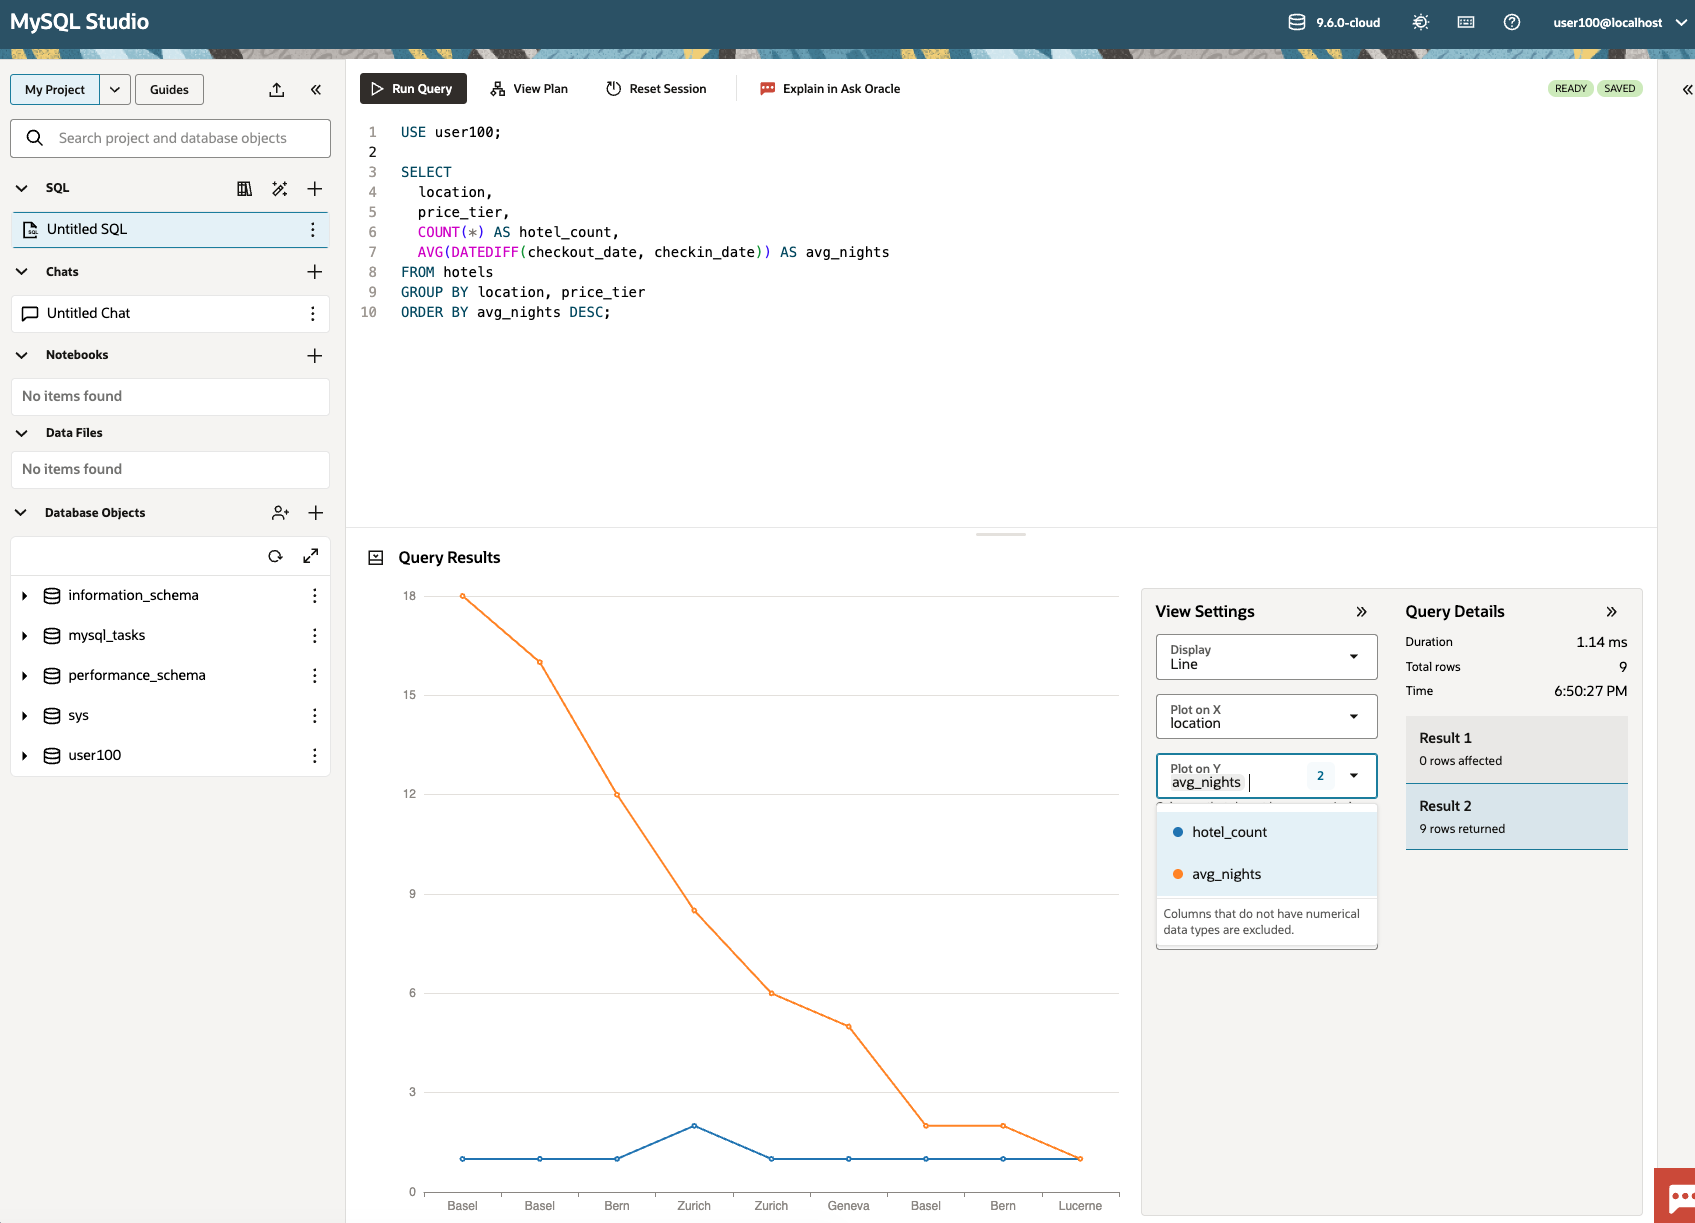Click the magic wand generate SQL icon
The width and height of the screenshot is (1695, 1223).
point(280,188)
